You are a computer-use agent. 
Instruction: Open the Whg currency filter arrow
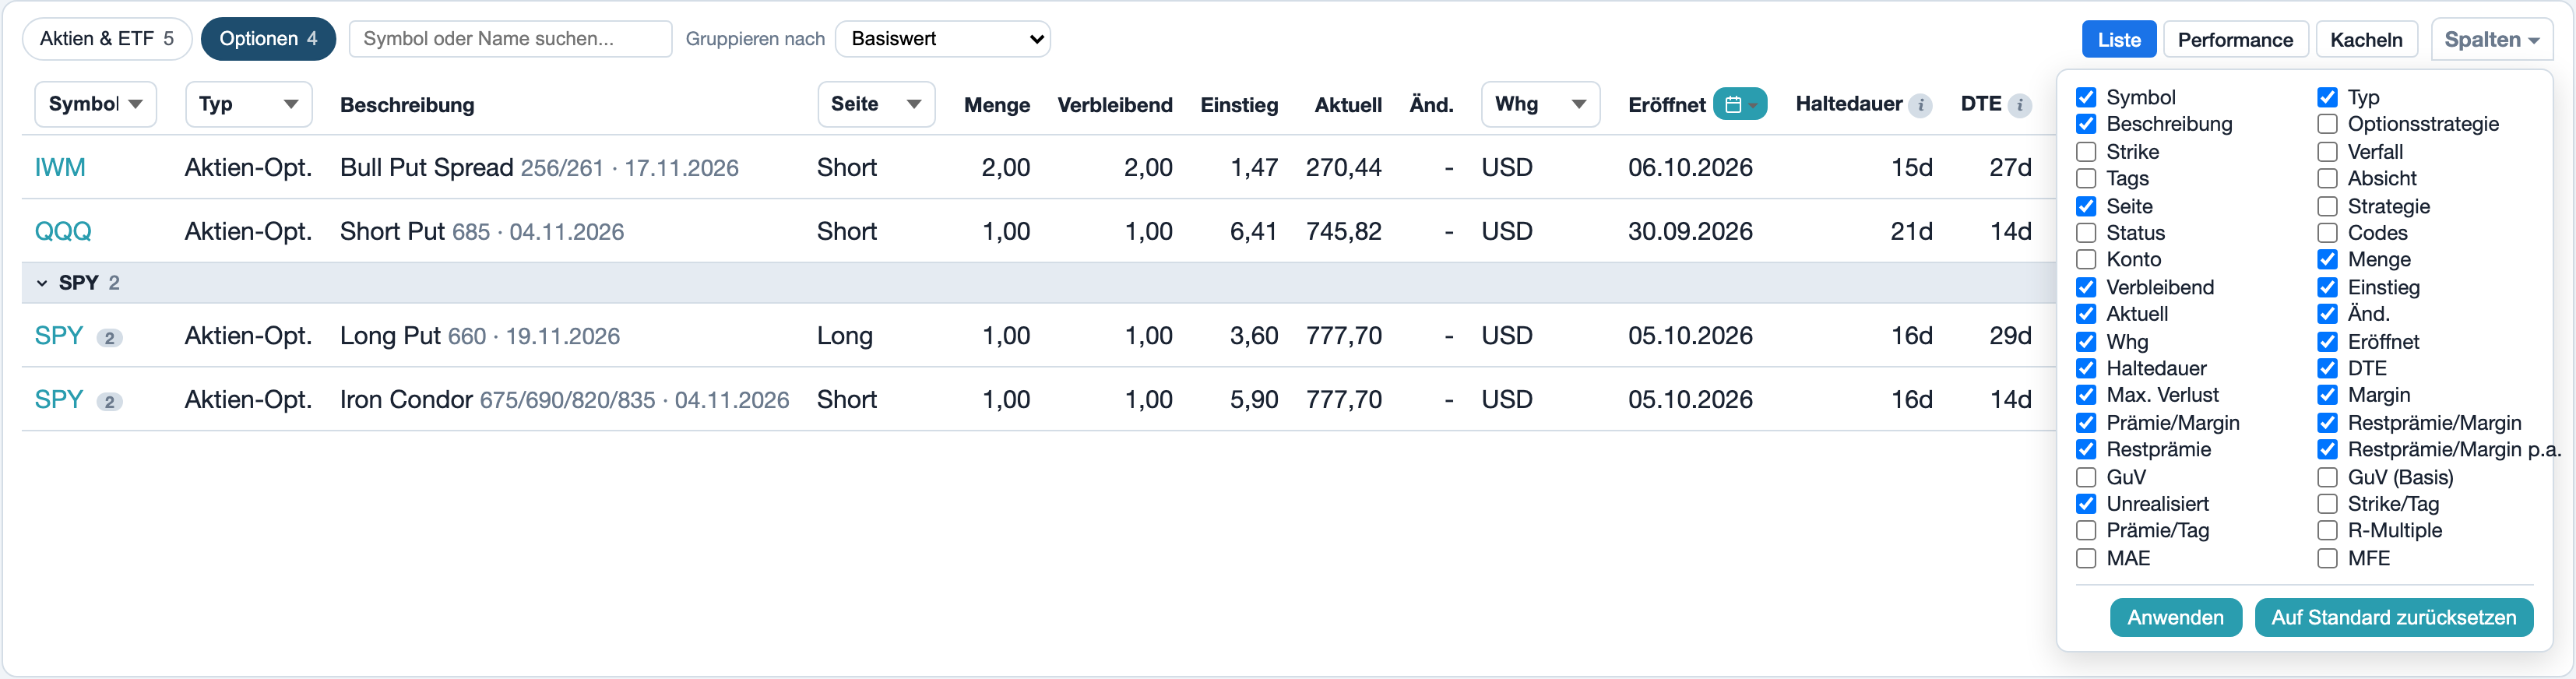click(x=1578, y=104)
